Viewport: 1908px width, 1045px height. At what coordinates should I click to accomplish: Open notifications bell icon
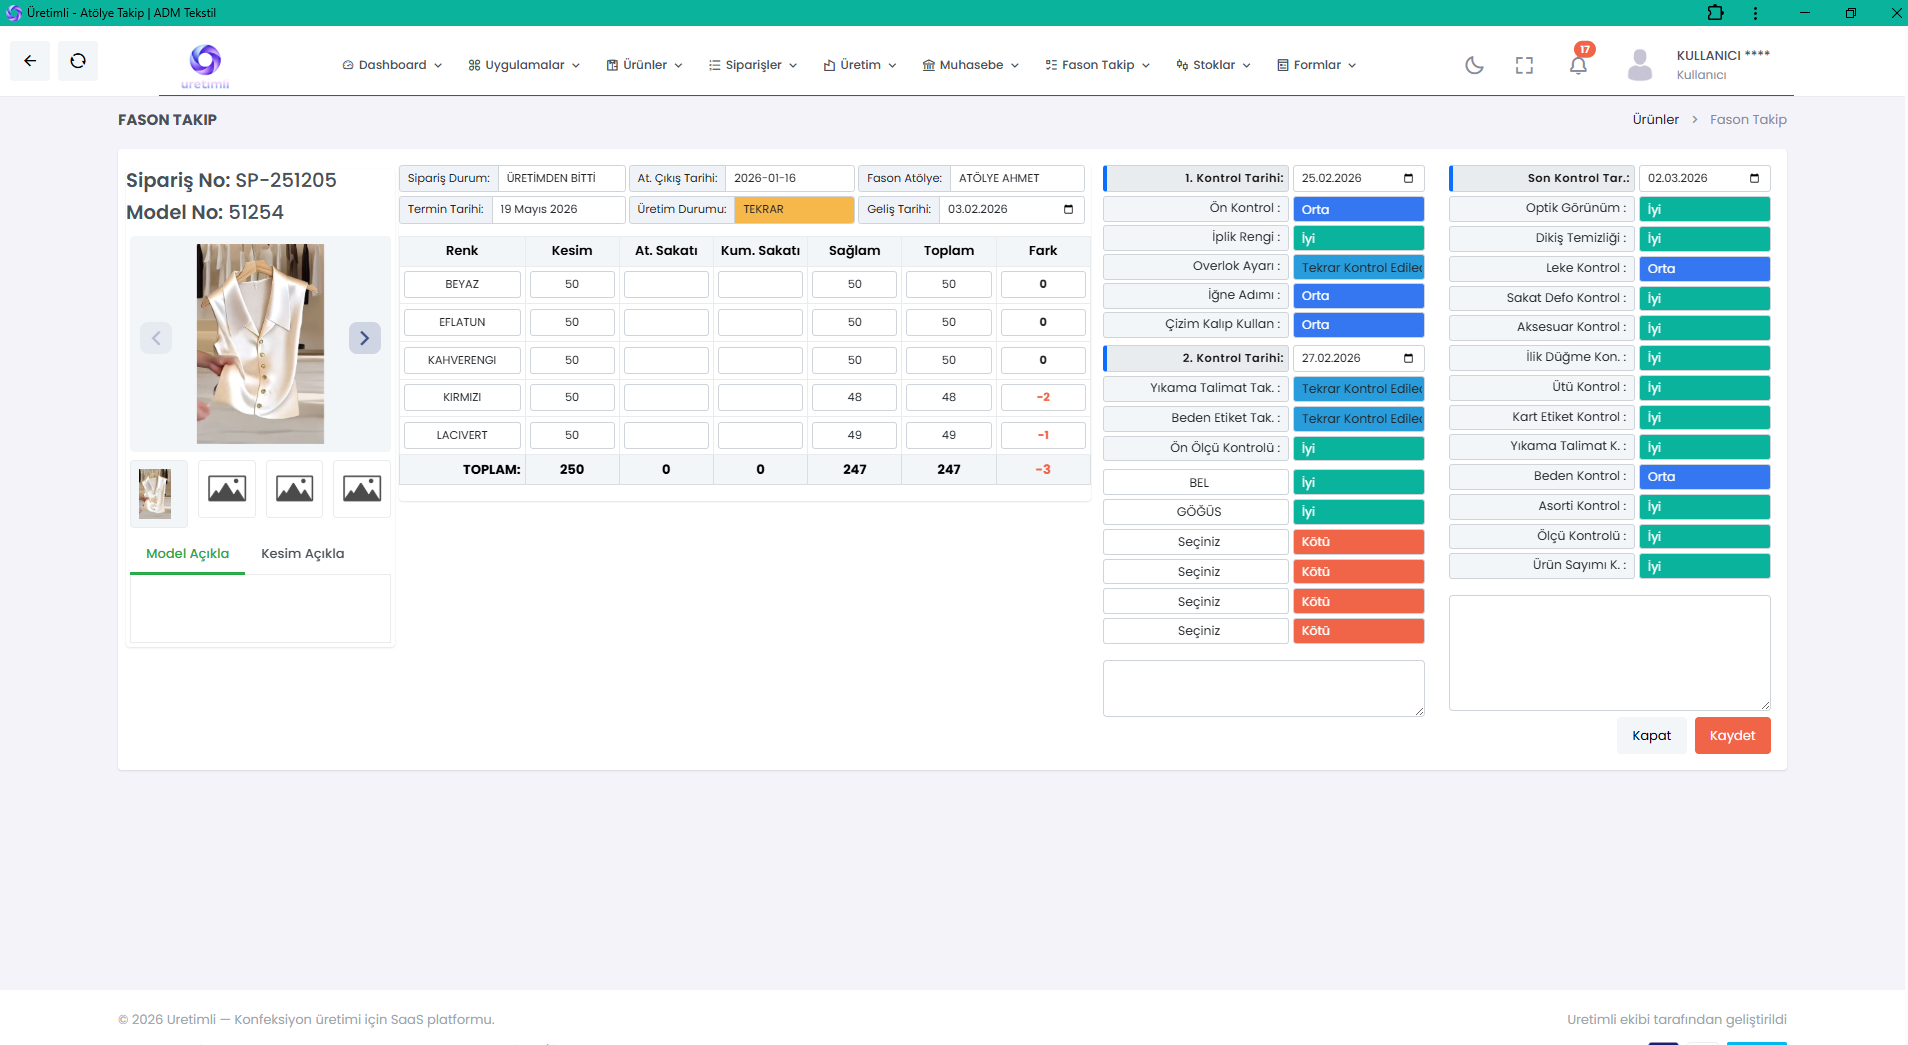pos(1578,65)
